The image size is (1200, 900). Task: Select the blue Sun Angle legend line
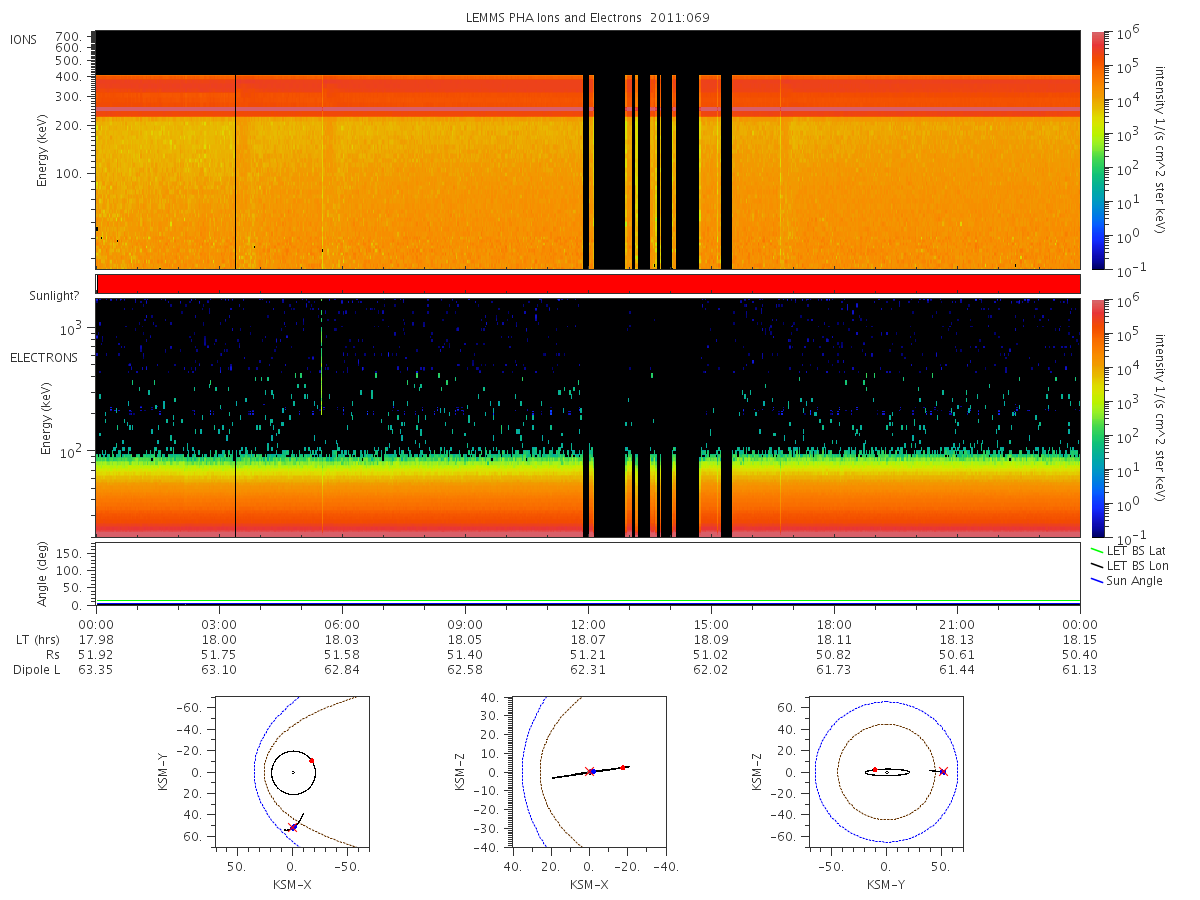pyautogui.click(x=1096, y=581)
